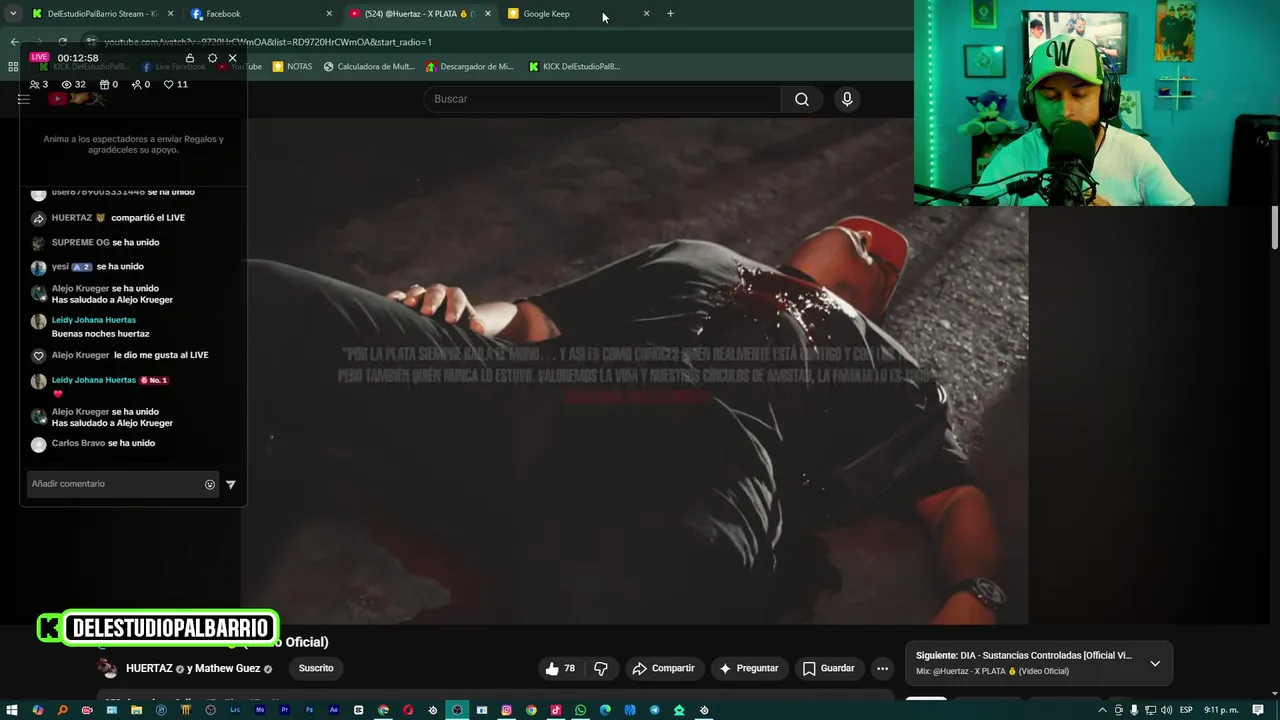Image resolution: width=1280 pixels, height=720 pixels.
Task: Like the video with 78 thumbs up
Action: (560, 668)
